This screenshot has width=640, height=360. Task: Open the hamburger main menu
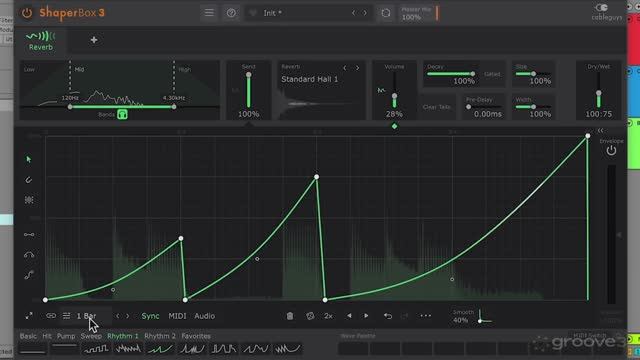tap(209, 13)
